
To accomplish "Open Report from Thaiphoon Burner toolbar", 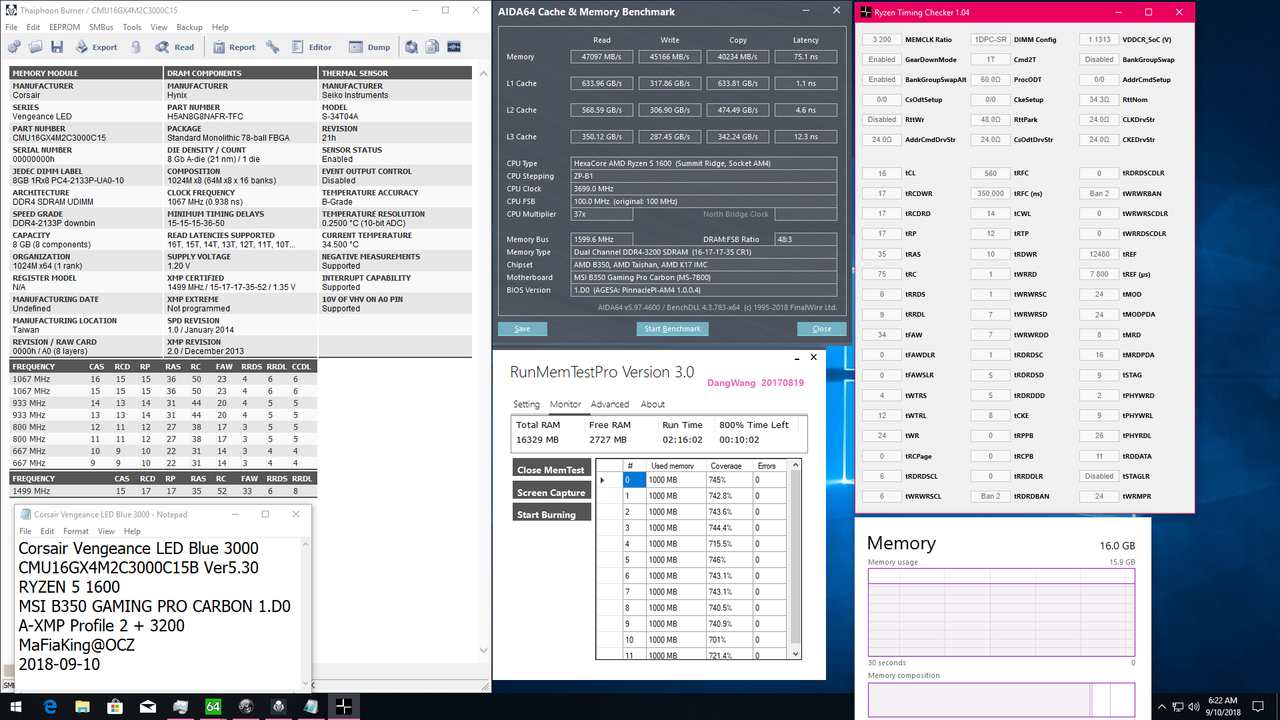I will (234, 47).
